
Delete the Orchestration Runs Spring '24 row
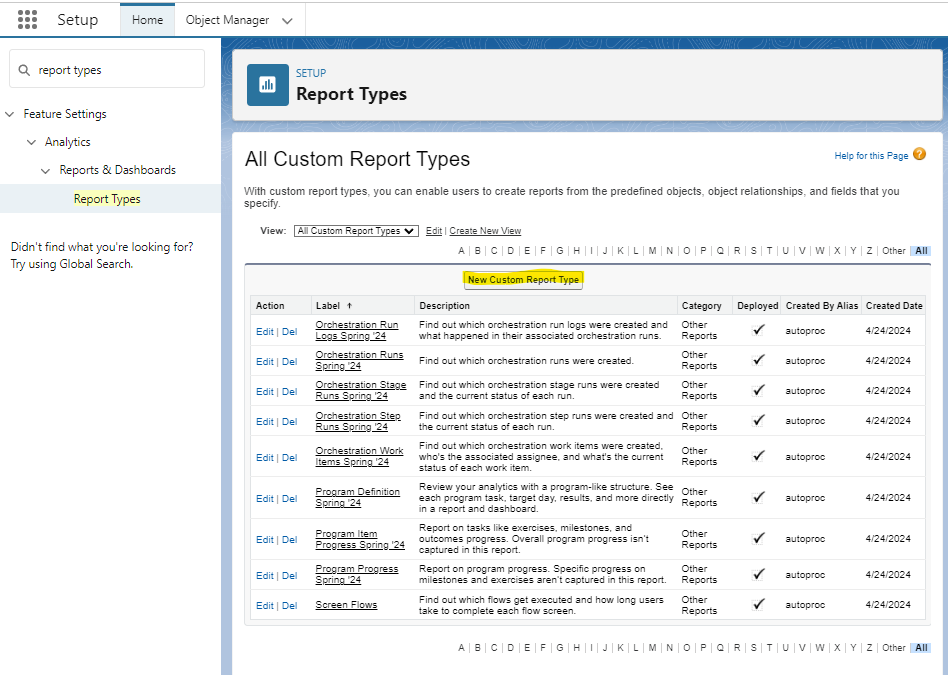click(290, 362)
